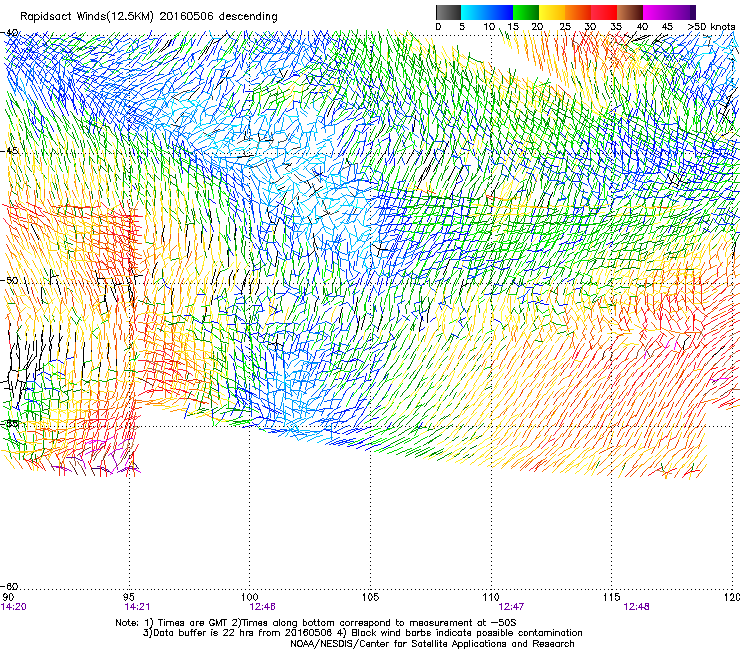The width and height of the screenshot is (740, 650).
Task: Click the Rapidscat Winds(12.5KM) title text
Action: (x=149, y=17)
